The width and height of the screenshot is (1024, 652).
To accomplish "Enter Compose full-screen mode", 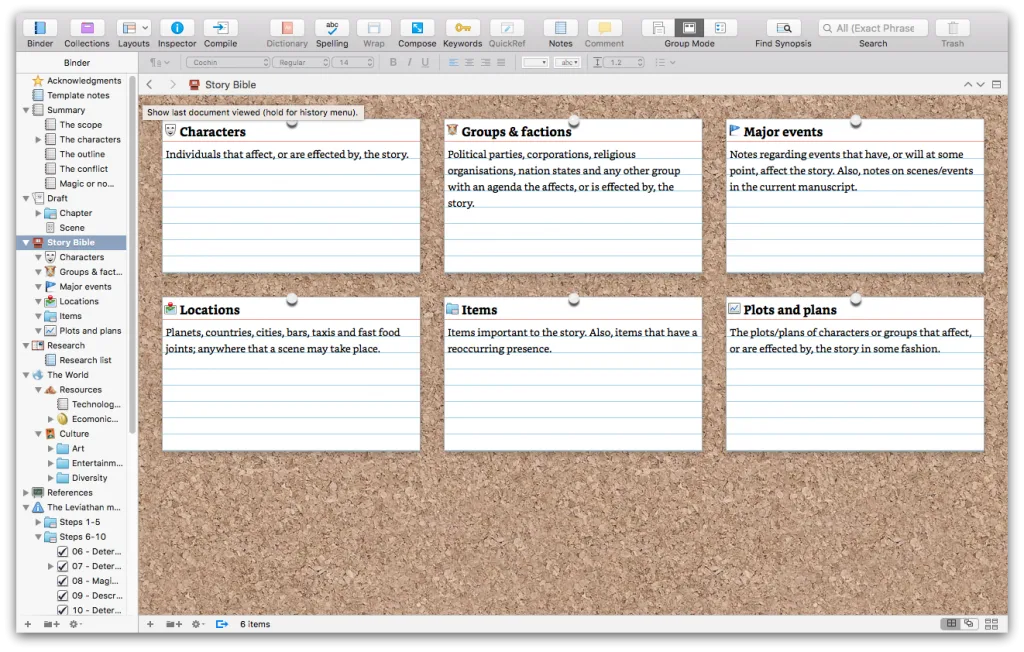I will pos(417,28).
